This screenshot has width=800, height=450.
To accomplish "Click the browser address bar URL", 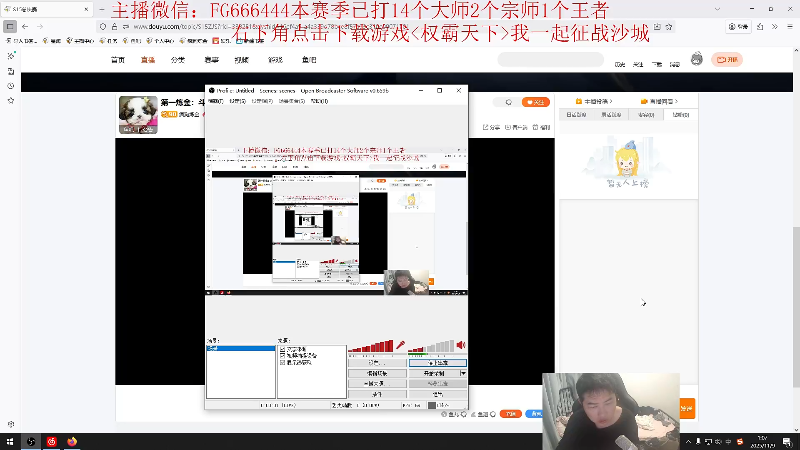I will (270, 27).
